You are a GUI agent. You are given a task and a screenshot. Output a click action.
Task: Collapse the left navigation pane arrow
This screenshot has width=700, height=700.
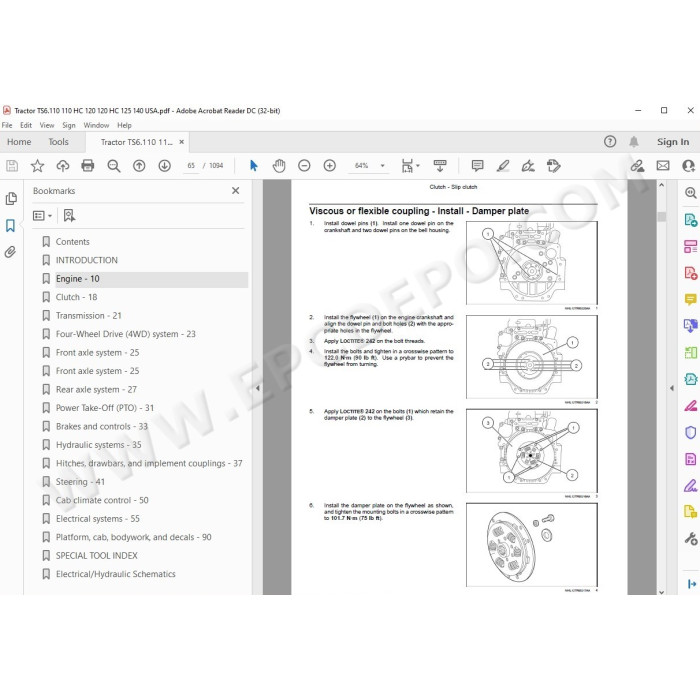[258, 388]
